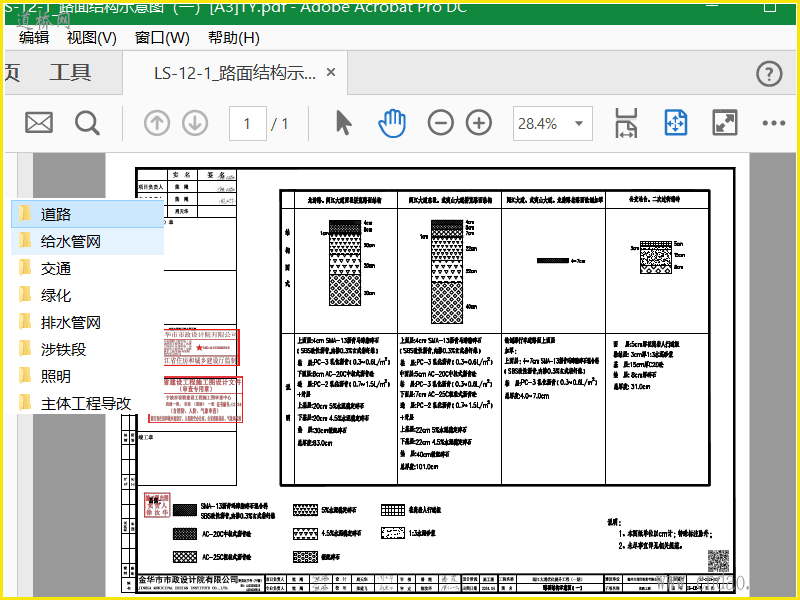Show more tools ellipsis

point(773,123)
